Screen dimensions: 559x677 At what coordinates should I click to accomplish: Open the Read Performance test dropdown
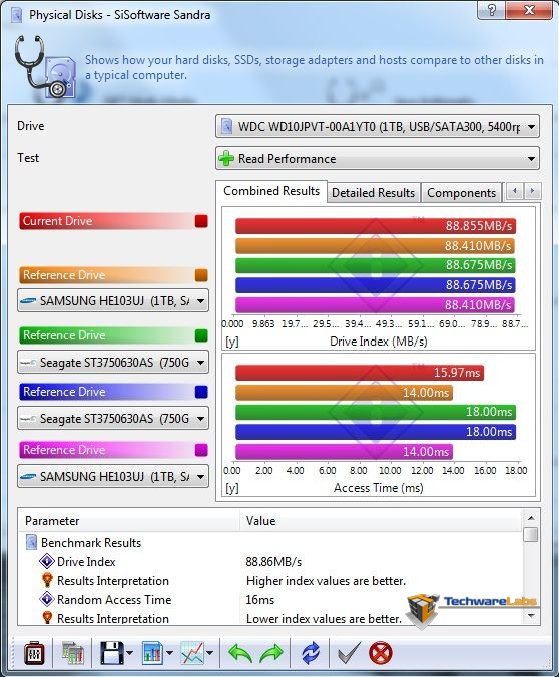pyautogui.click(x=377, y=158)
